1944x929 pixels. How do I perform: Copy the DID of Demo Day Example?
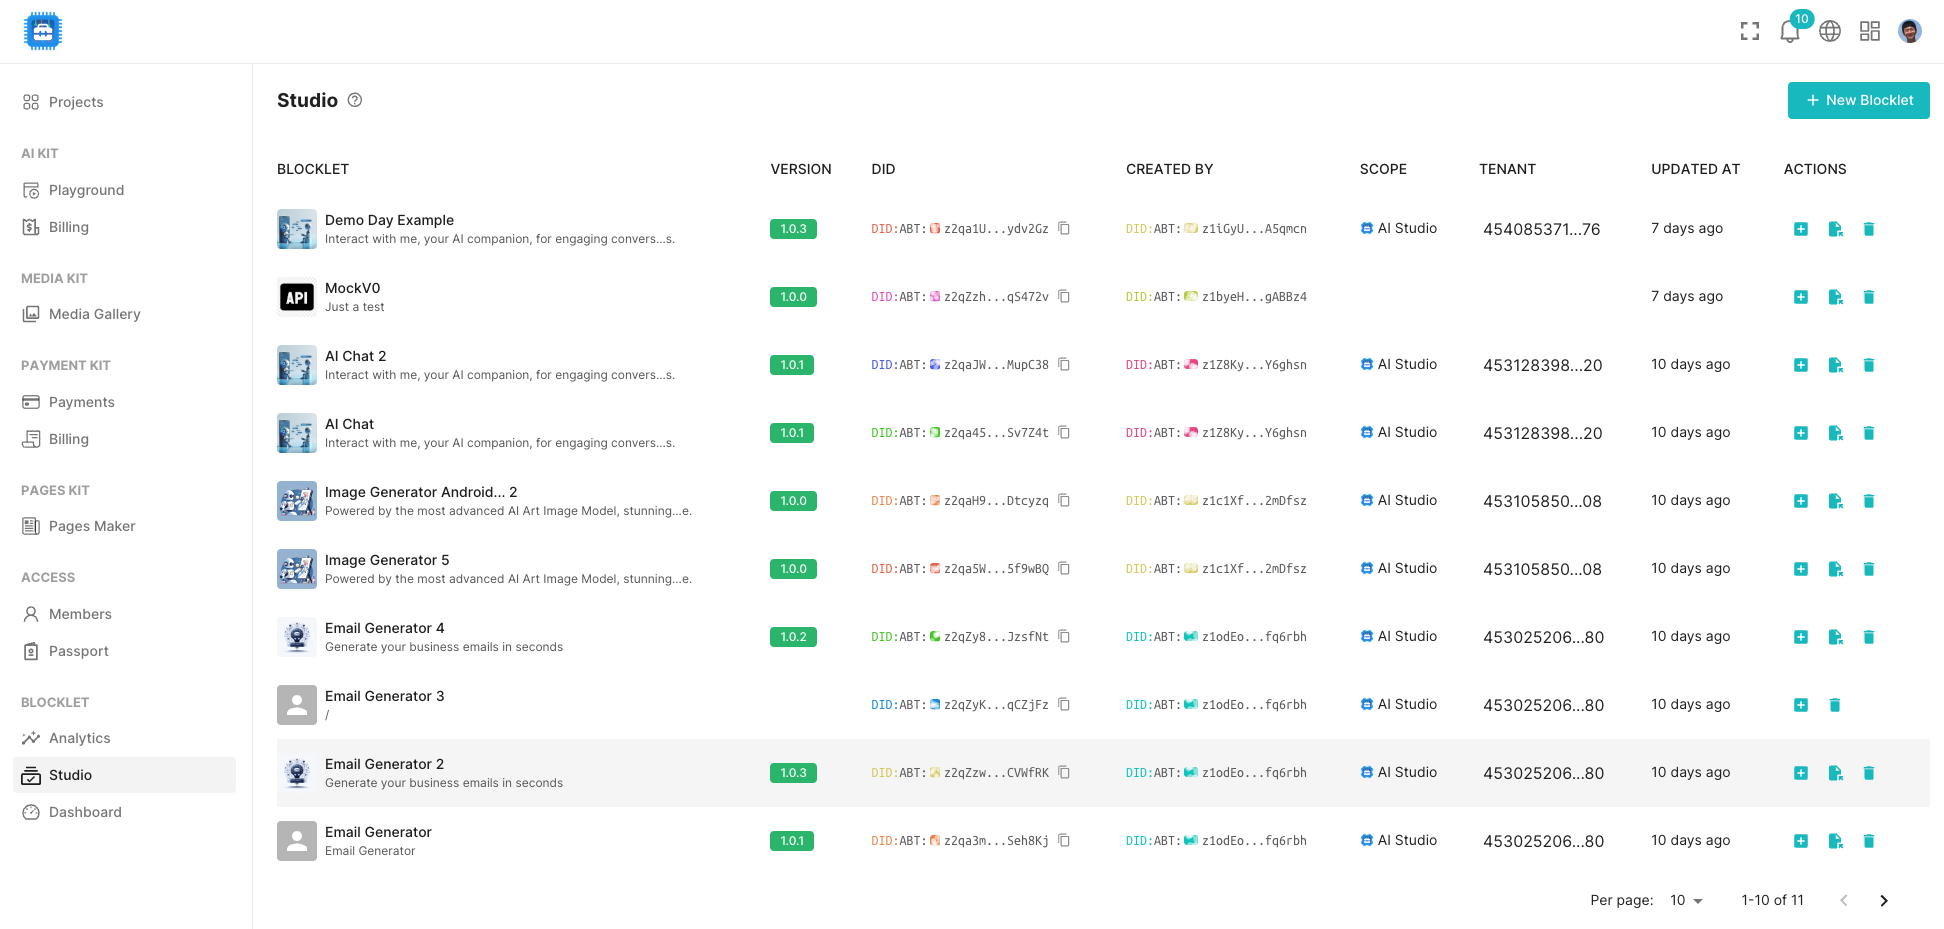(1064, 228)
